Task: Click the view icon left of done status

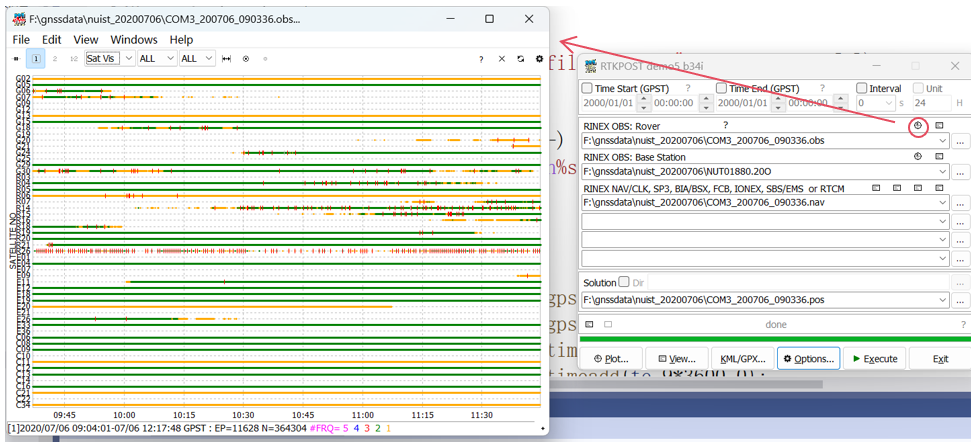Action: point(589,324)
